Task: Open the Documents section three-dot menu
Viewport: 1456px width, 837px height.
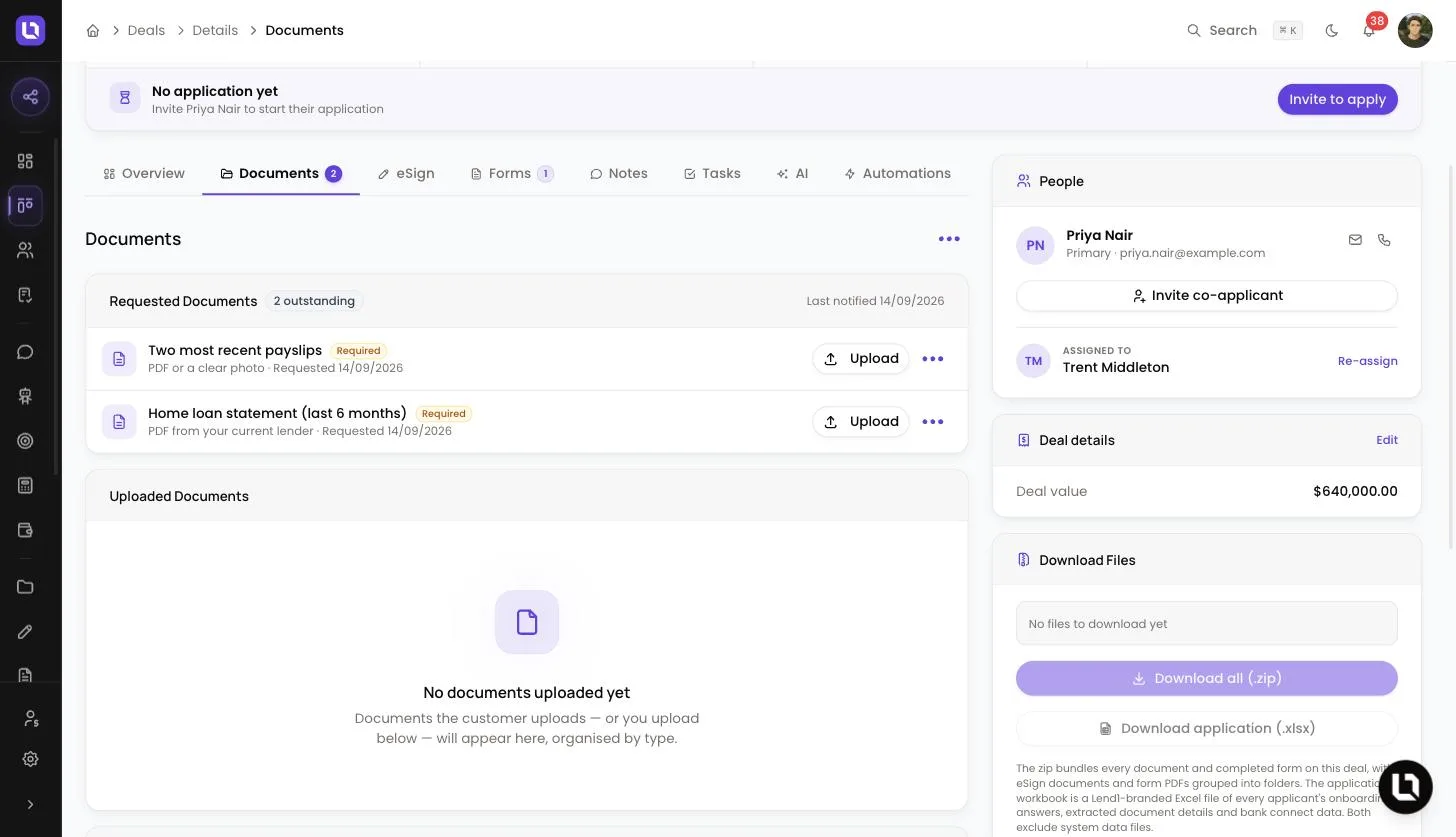Action: click(949, 239)
